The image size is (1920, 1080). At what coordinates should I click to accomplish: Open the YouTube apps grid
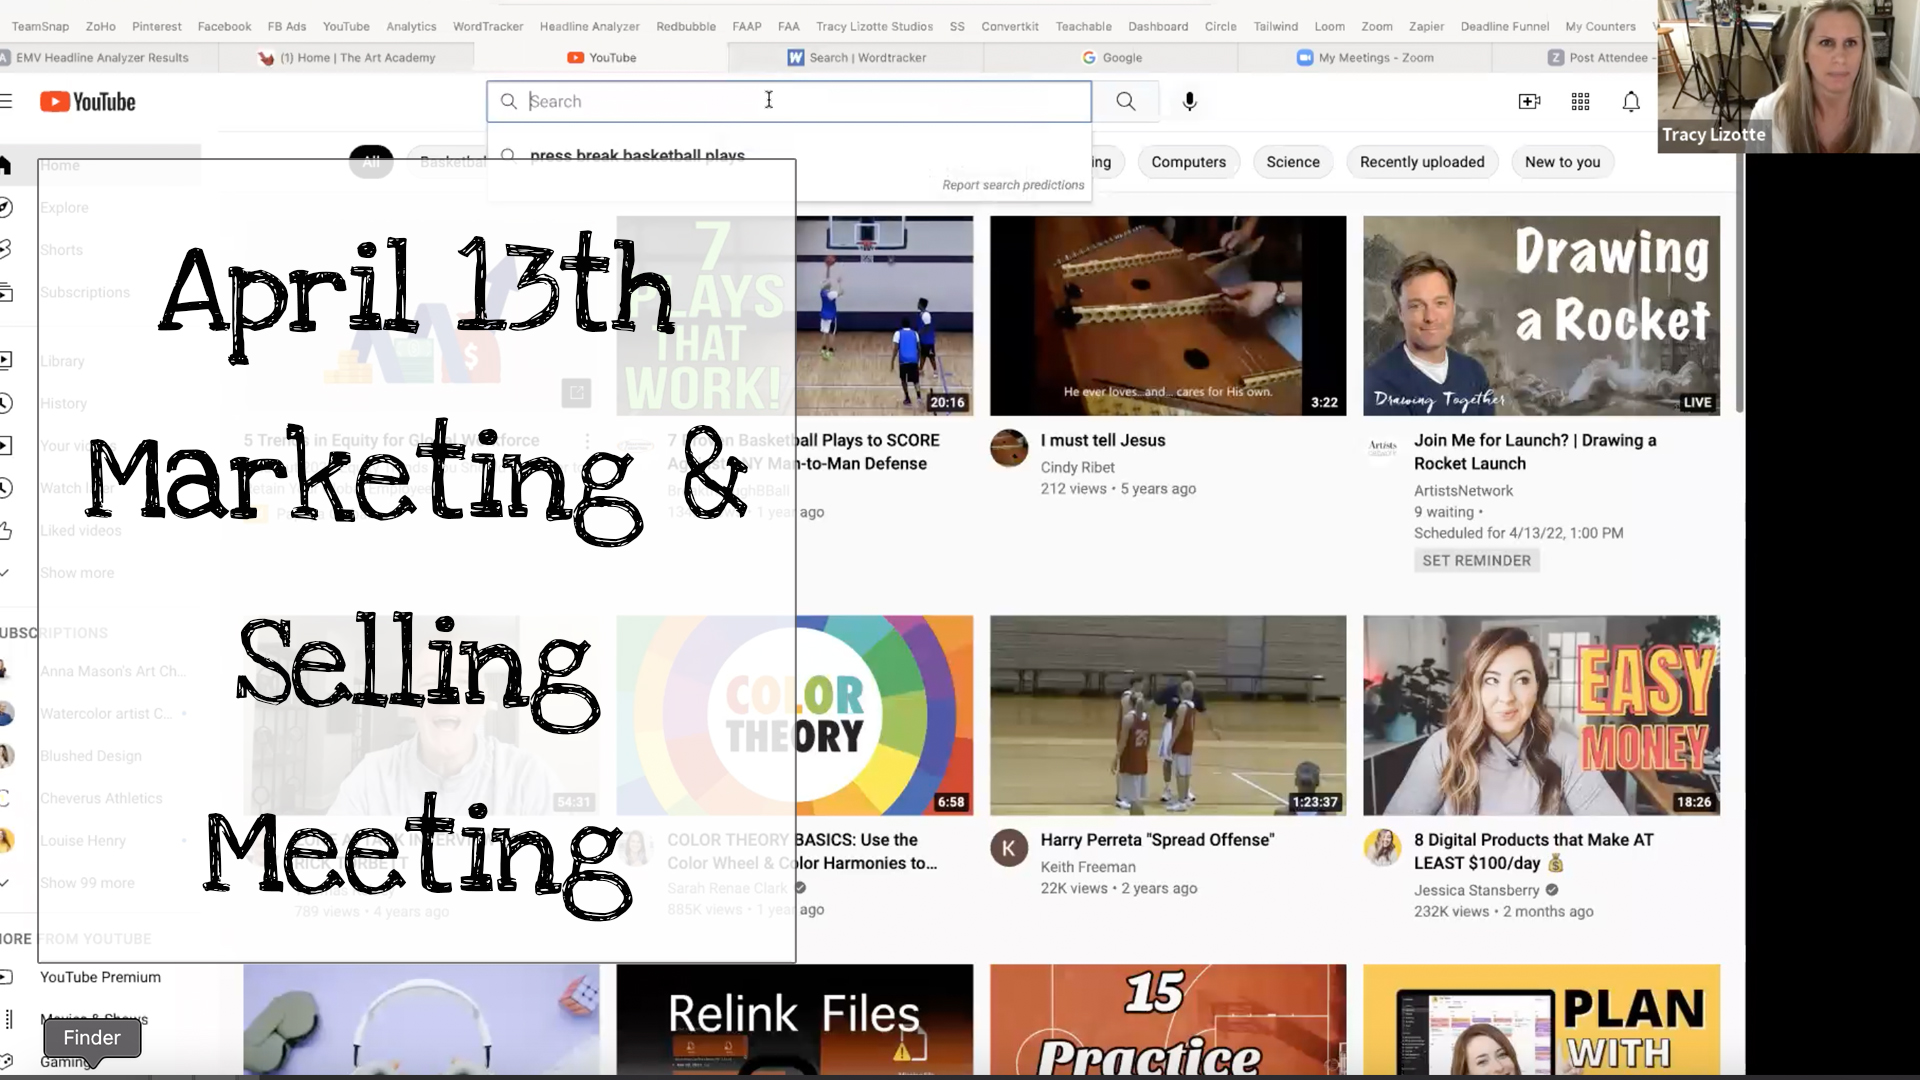1580,101
